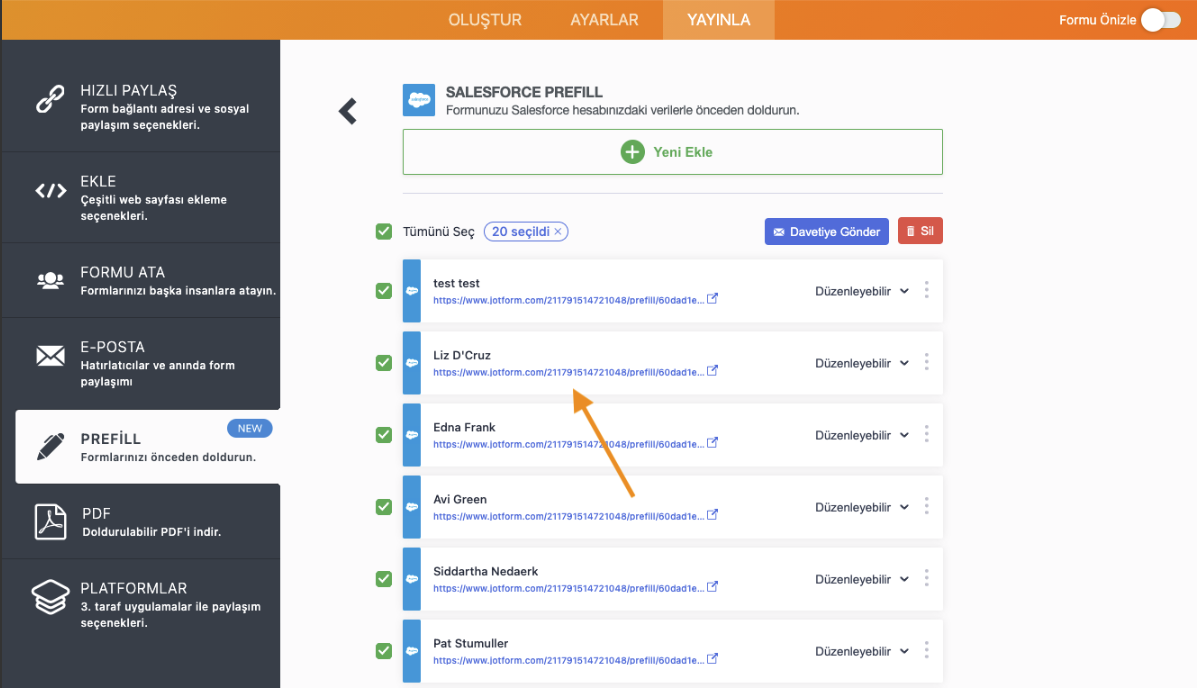
Task: Open the prefill URL link for Avi Green
Action: pos(568,516)
